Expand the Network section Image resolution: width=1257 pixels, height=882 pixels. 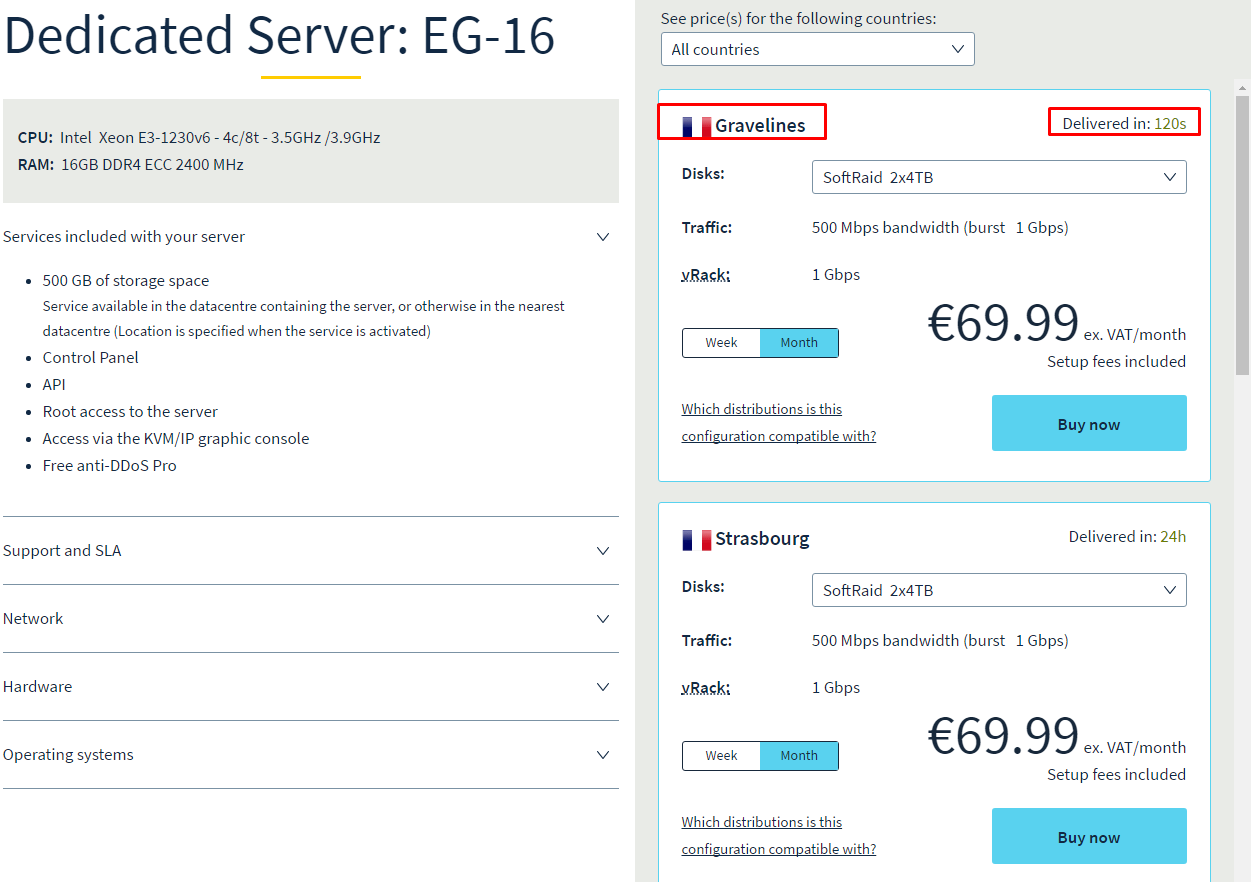(x=310, y=619)
